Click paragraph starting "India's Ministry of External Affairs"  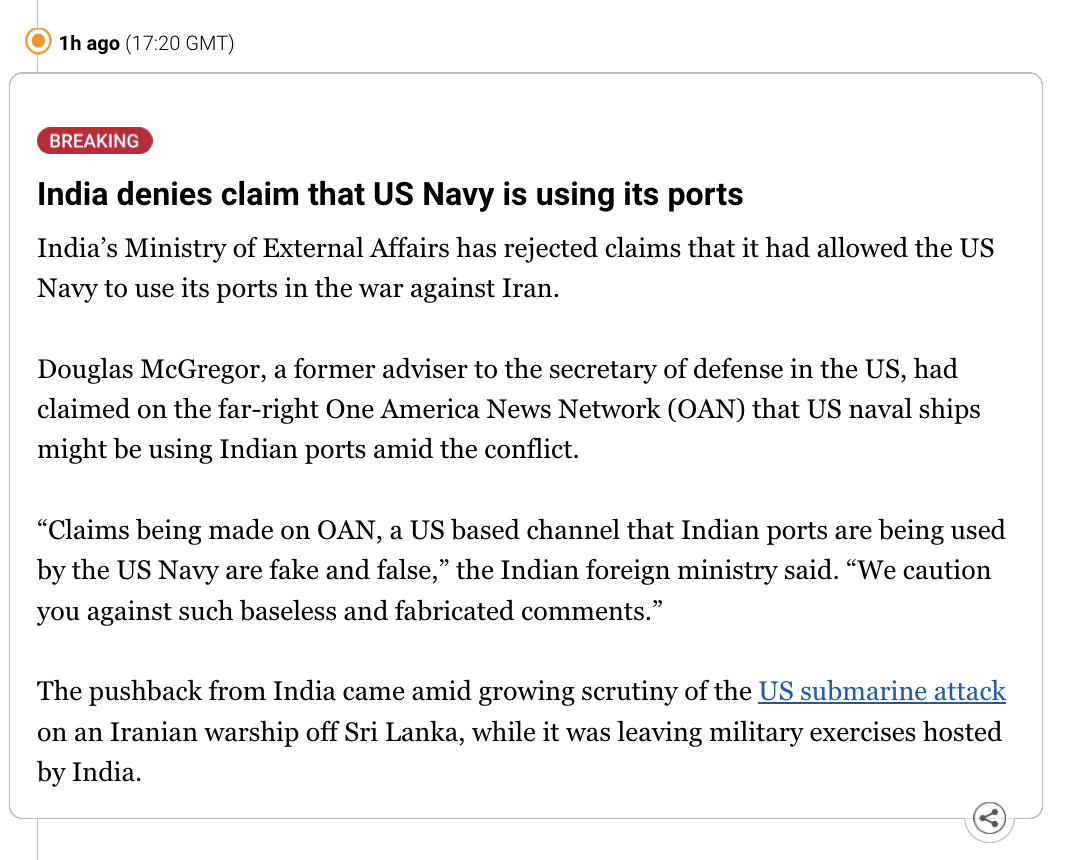[515, 268]
